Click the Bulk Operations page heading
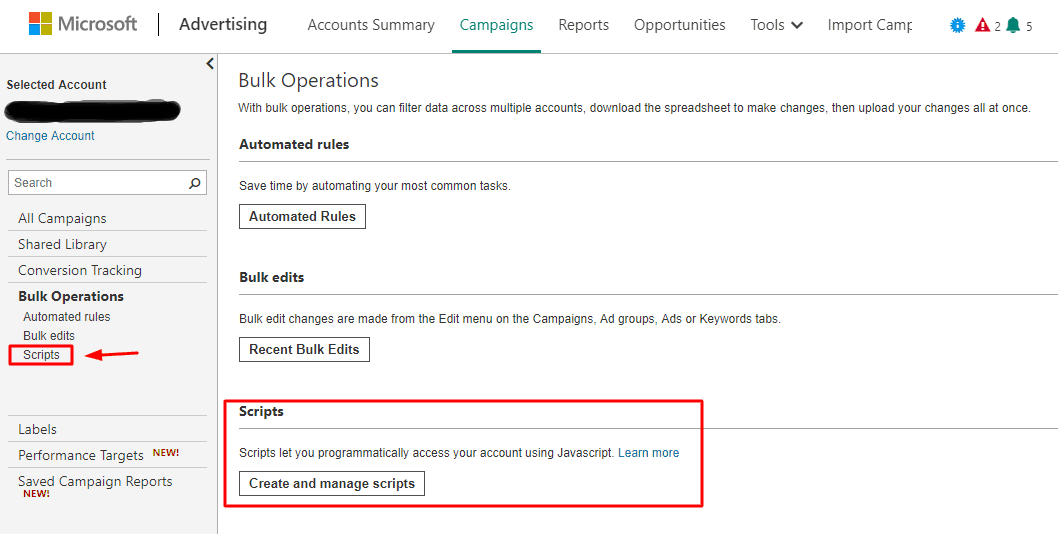The image size is (1058, 534). 308,80
